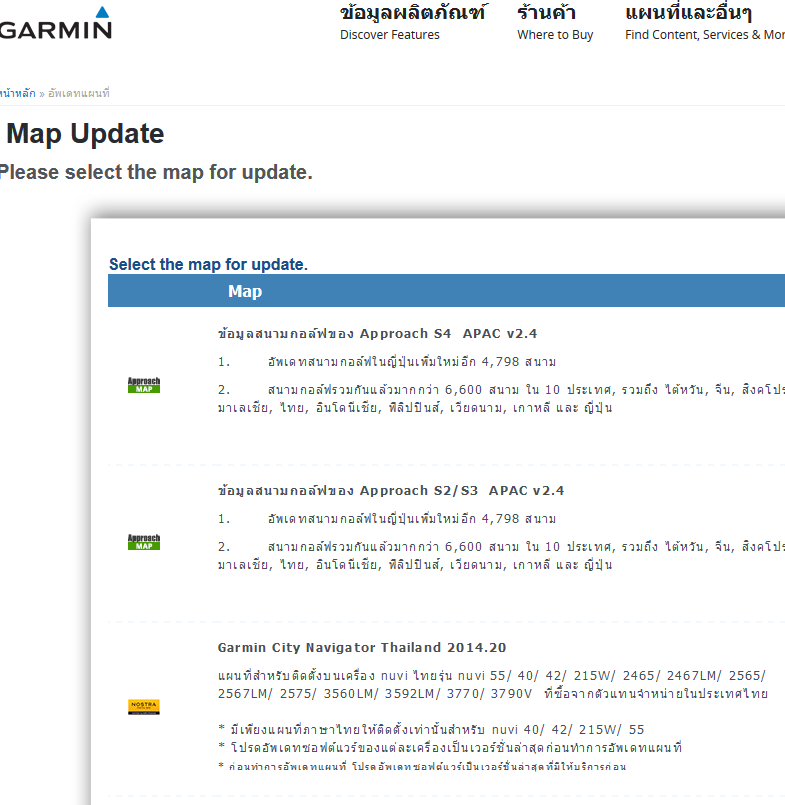The height and width of the screenshot is (805, 785).
Task: Click 'Please select the map for update.' text
Action: tap(156, 172)
